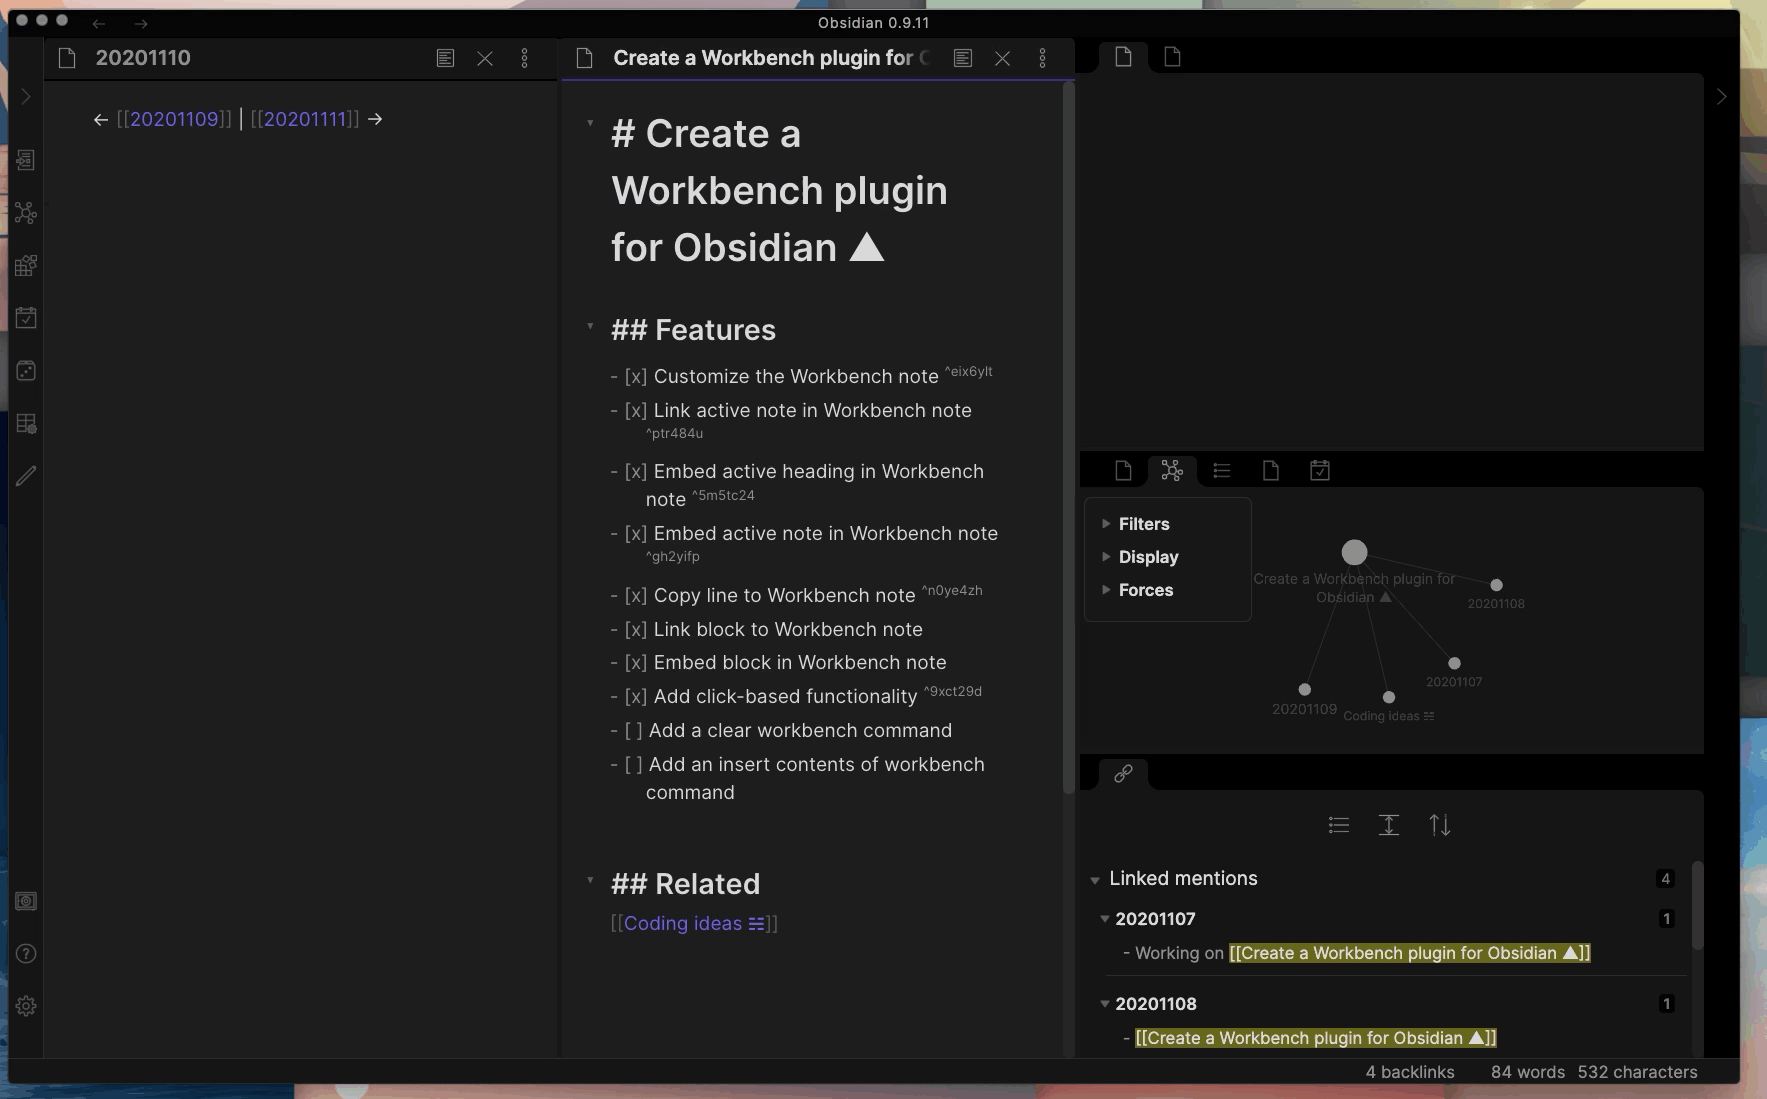Viewport: 1767px width, 1099px height.
Task: Select the large central Workbench plugin graph node
Action: coord(1354,552)
